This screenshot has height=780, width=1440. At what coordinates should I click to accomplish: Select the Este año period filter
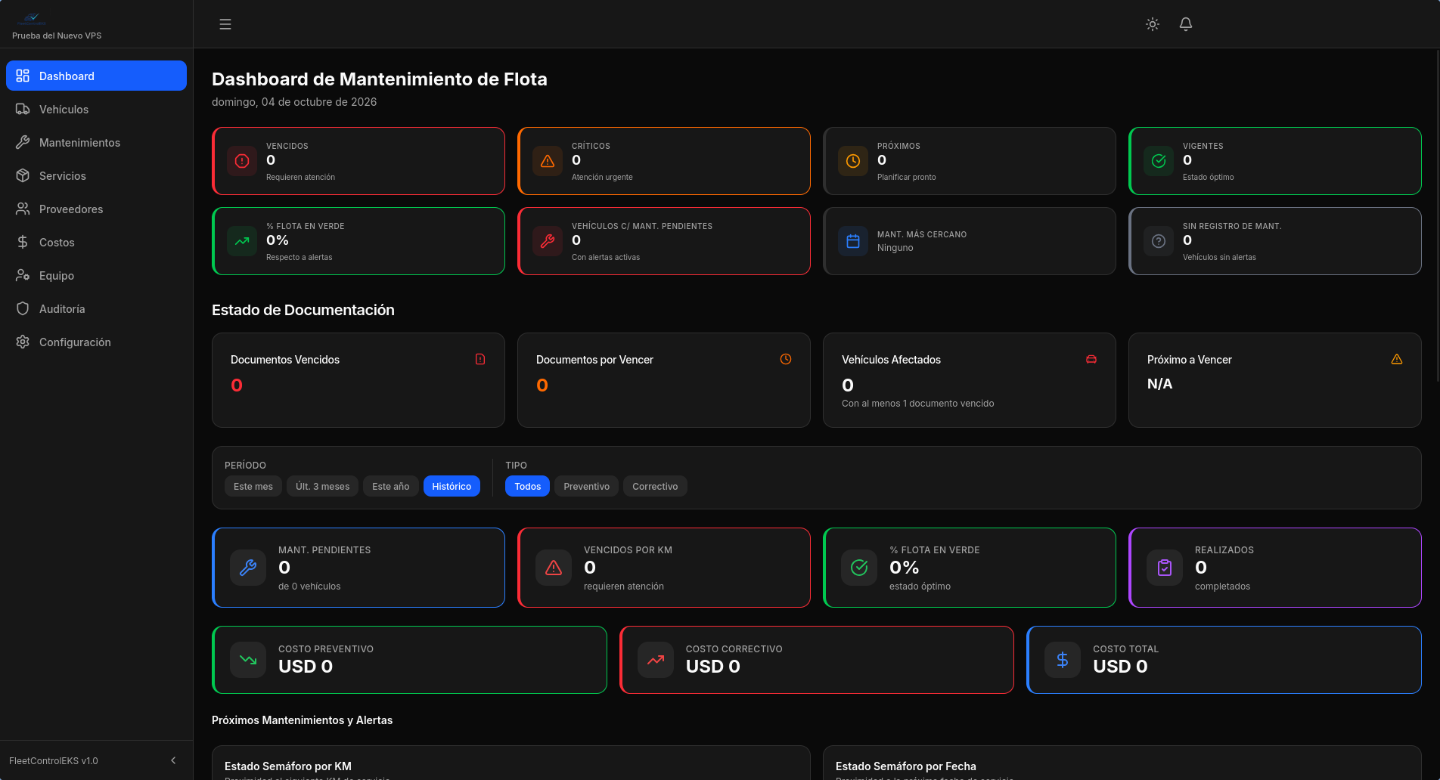pyautogui.click(x=390, y=486)
